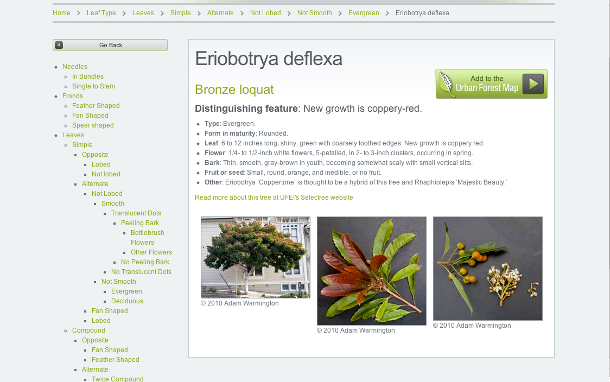Open Feather Shaped under Fronds

click(x=96, y=105)
